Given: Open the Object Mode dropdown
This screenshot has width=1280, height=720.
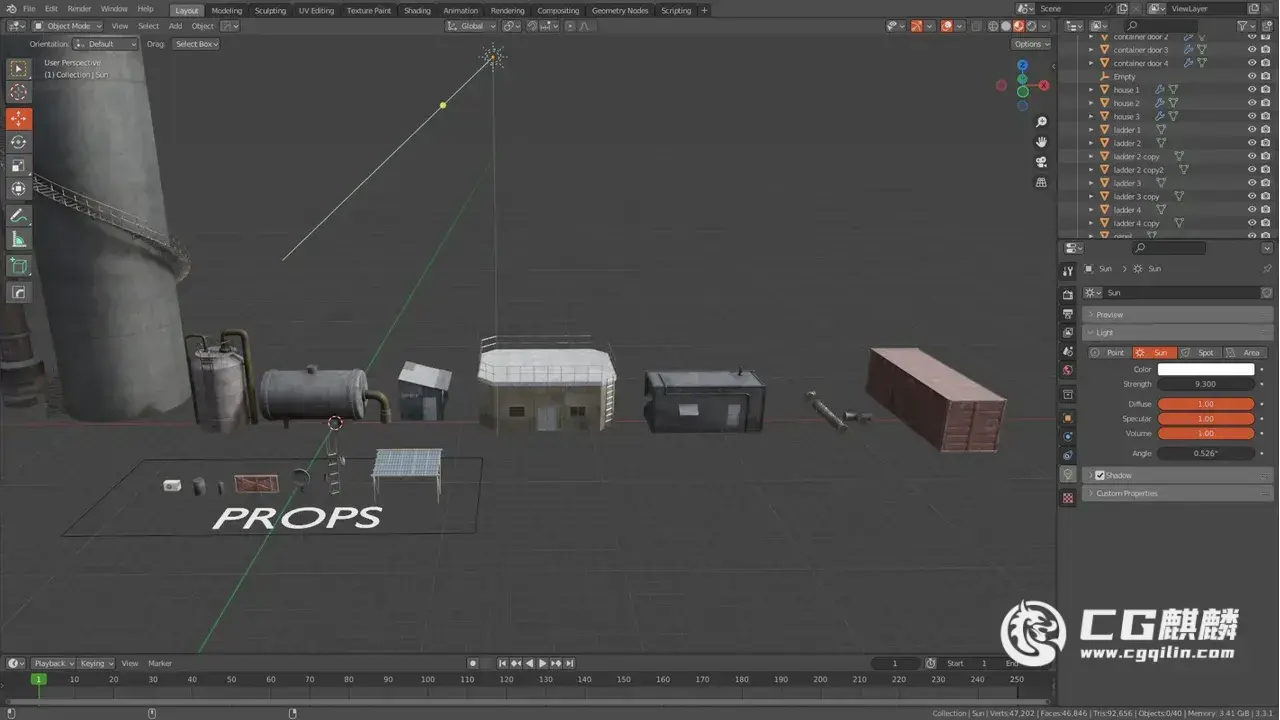Looking at the screenshot, I should click(67, 26).
